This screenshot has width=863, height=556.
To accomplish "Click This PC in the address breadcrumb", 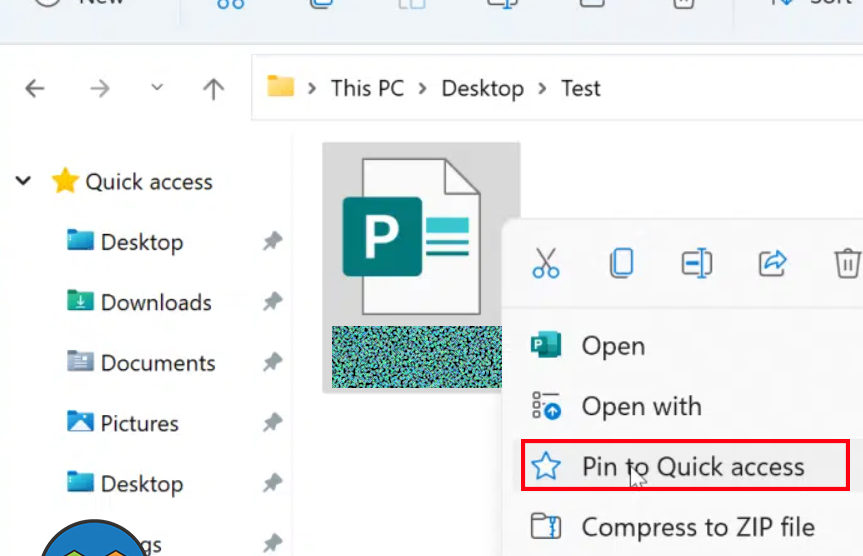I will (367, 88).
